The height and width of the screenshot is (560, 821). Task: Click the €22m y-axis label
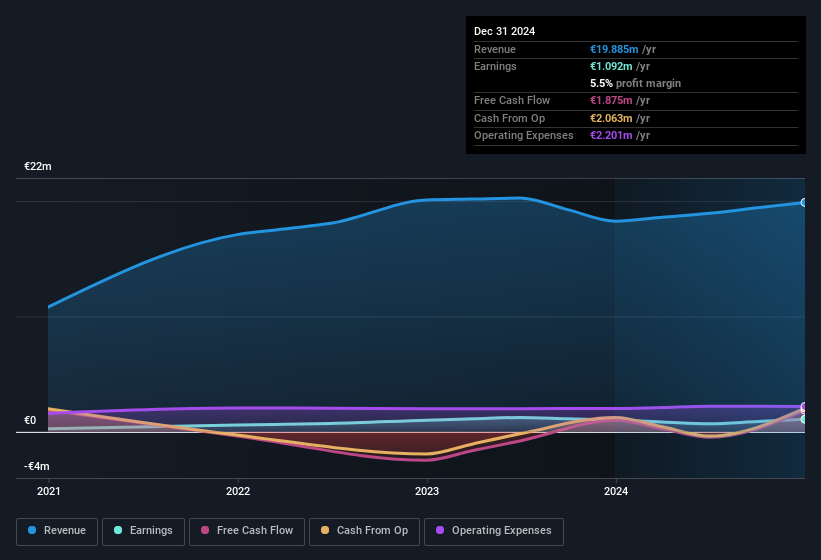point(38,166)
